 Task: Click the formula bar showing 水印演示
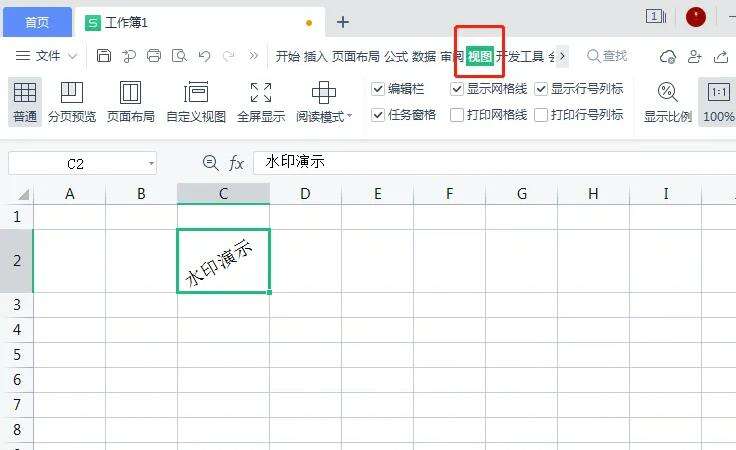click(x=494, y=162)
